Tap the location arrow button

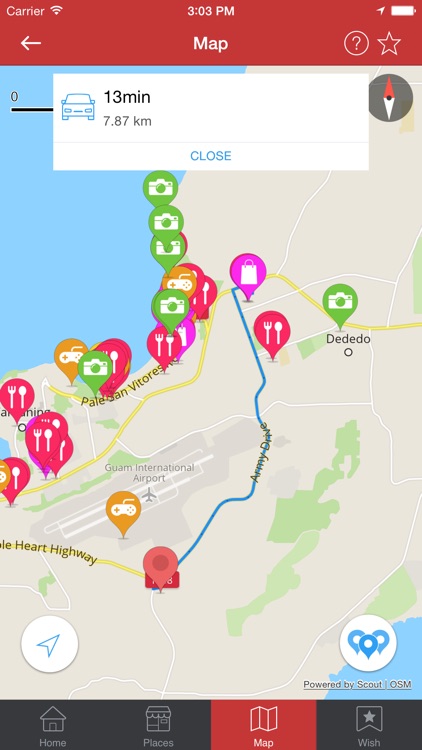click(50, 644)
